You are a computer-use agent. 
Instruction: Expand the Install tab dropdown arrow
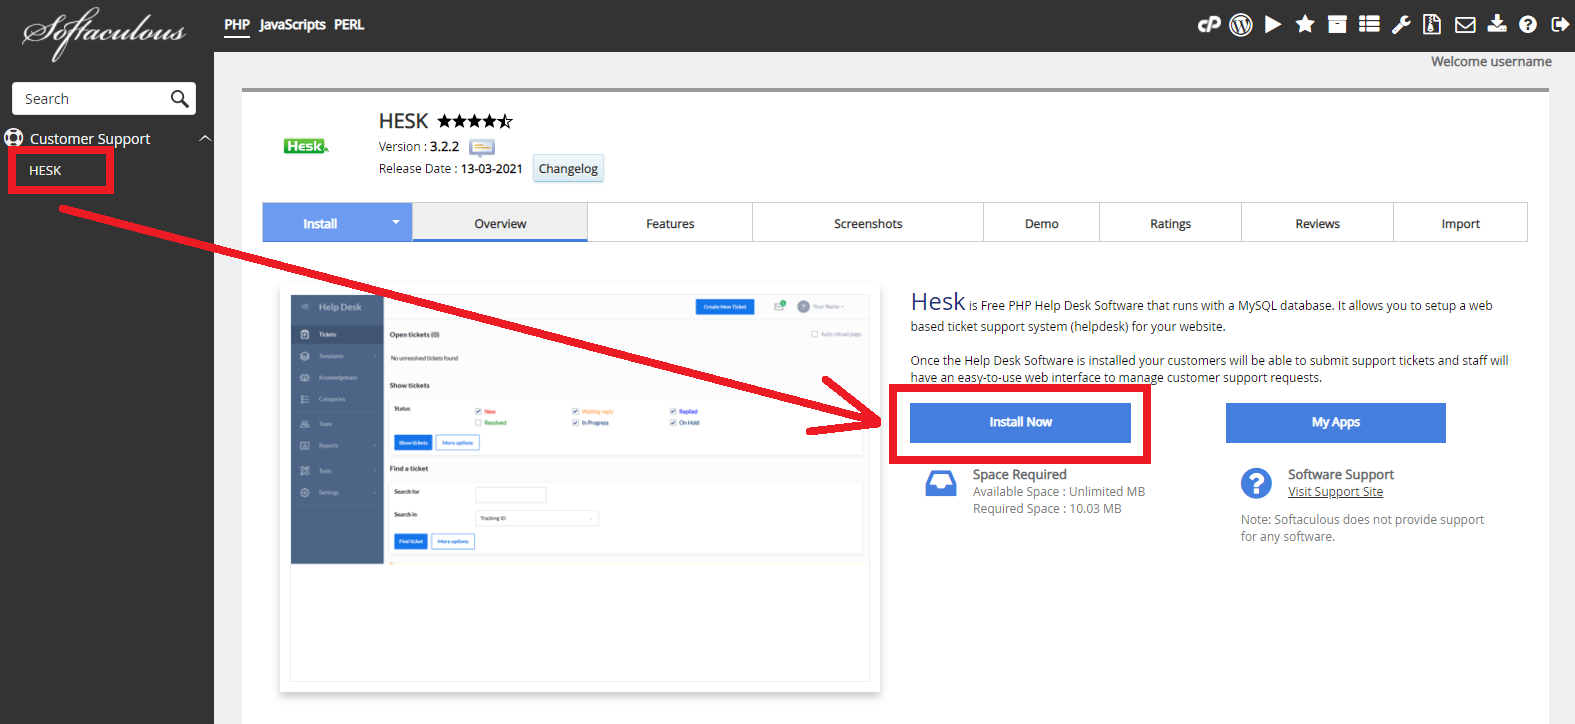[x=396, y=222]
